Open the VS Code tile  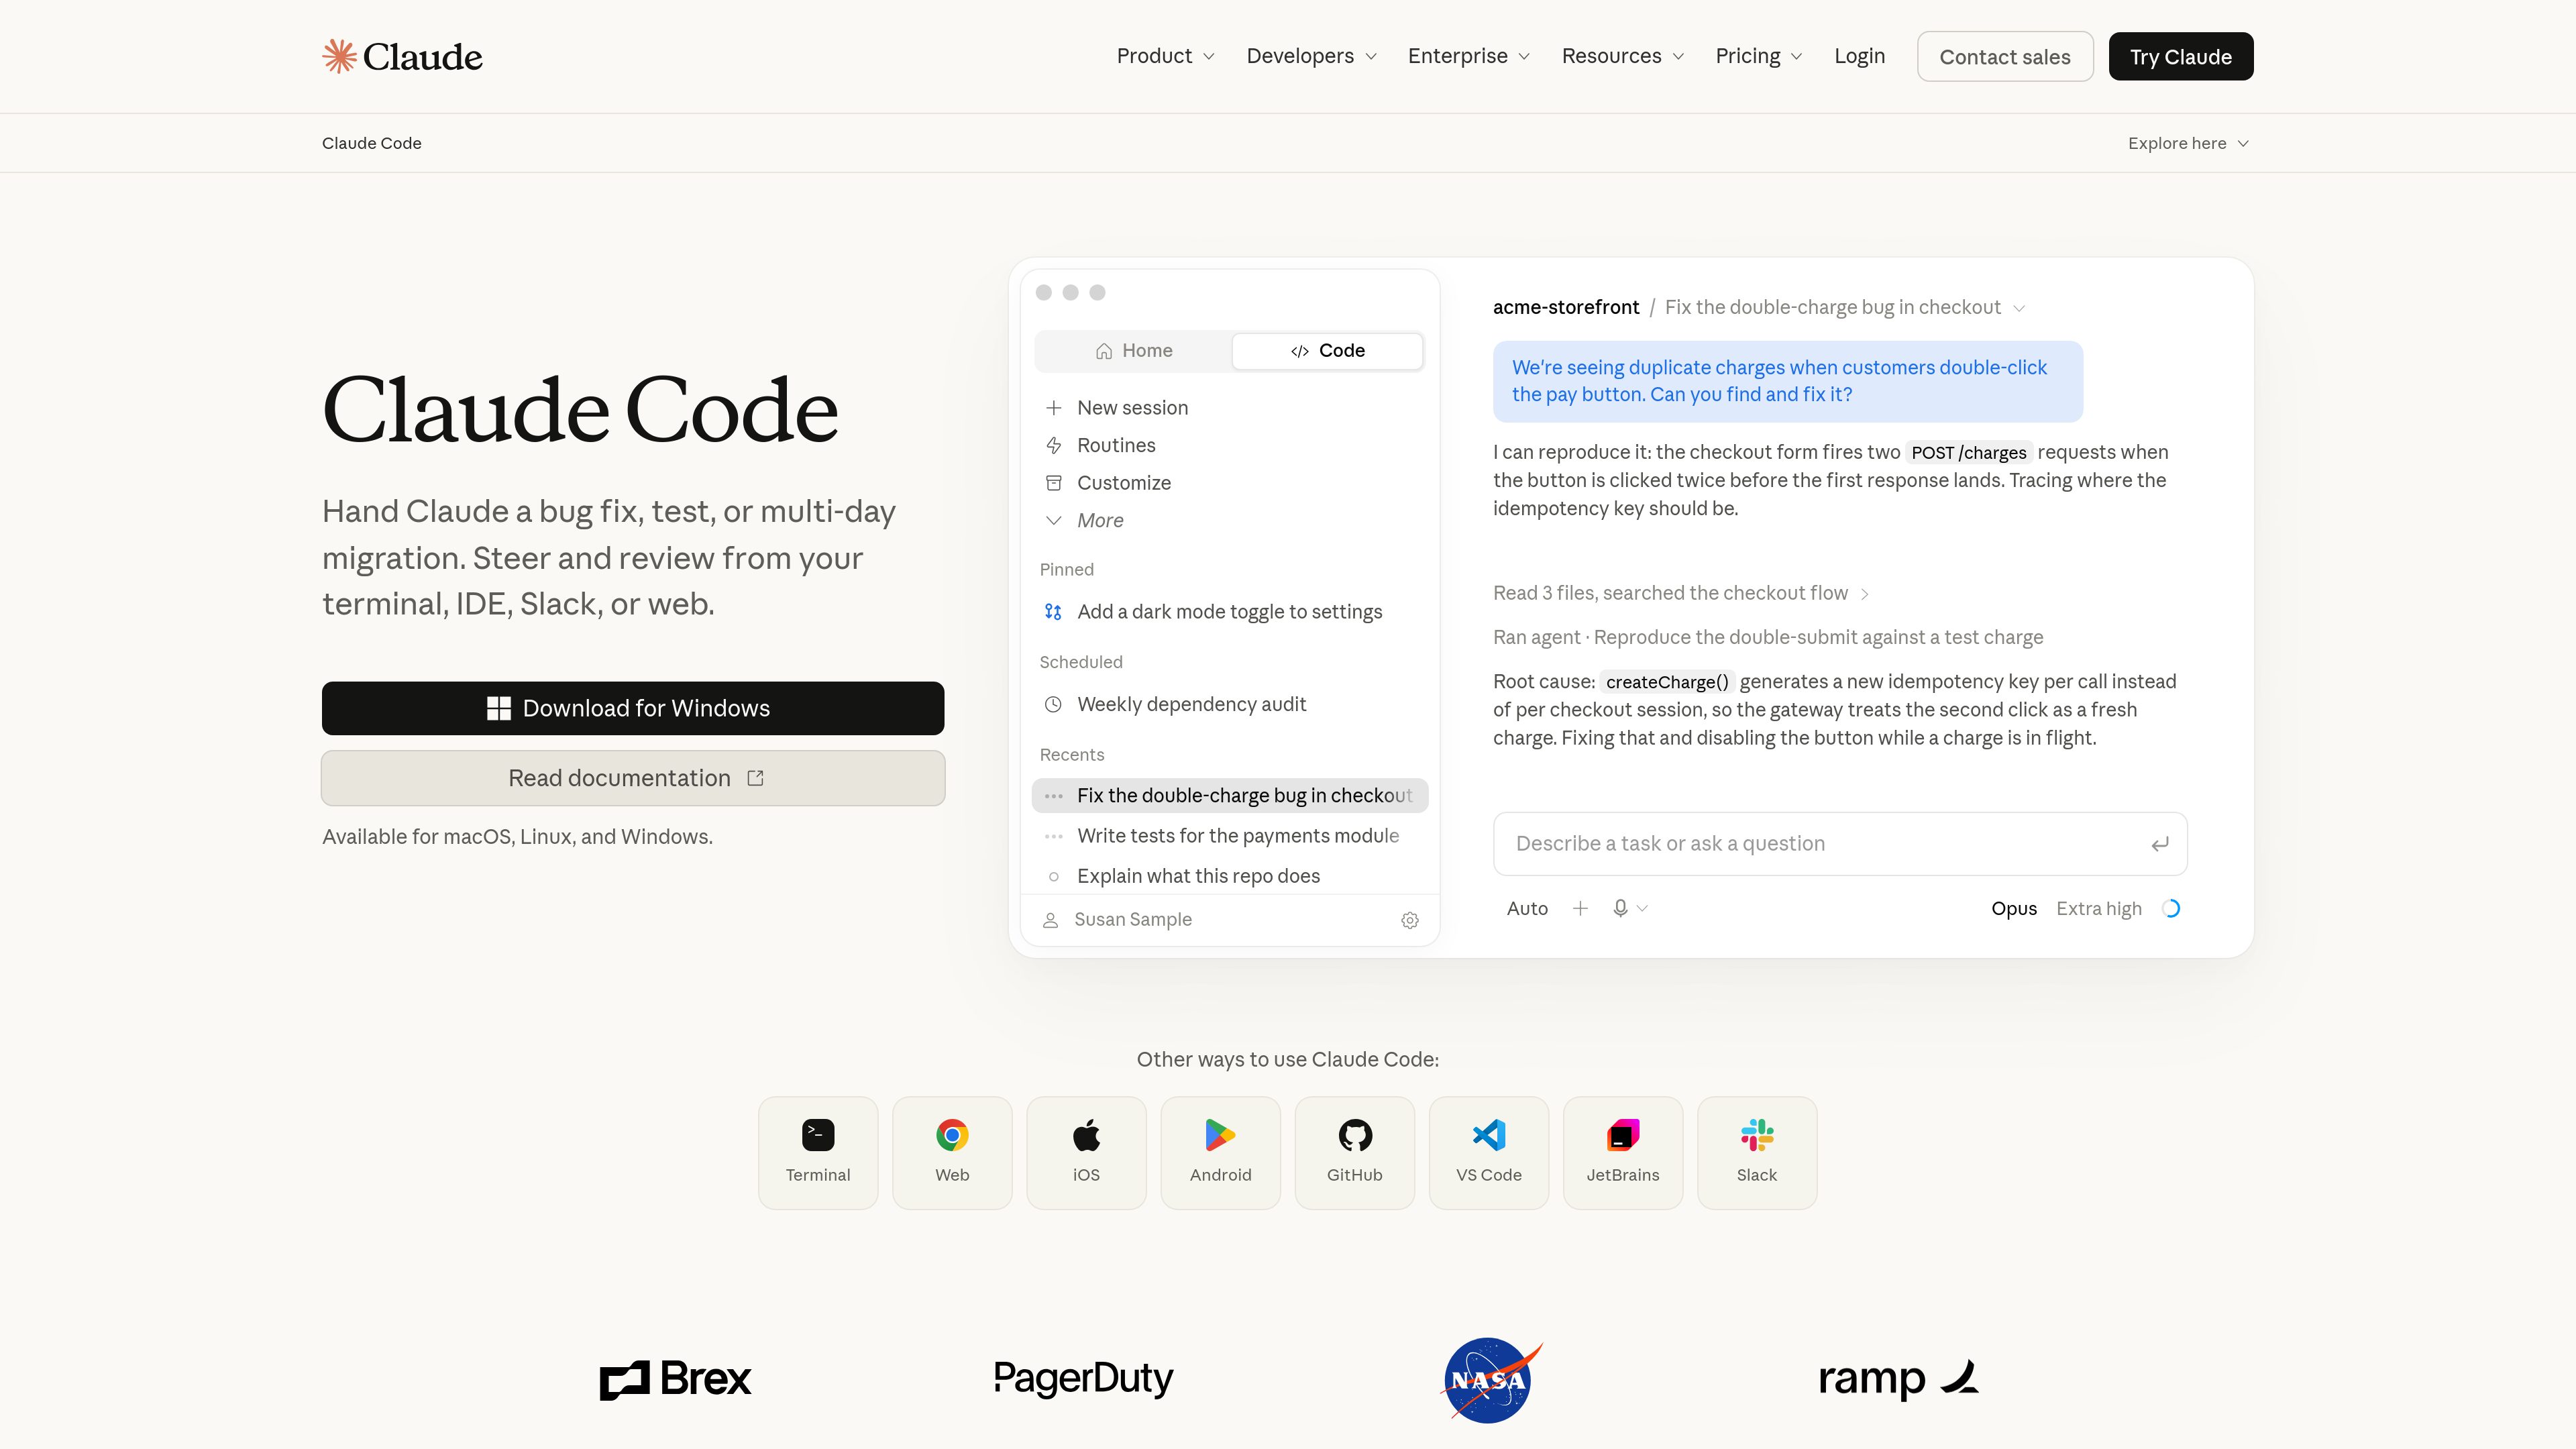(1489, 1152)
